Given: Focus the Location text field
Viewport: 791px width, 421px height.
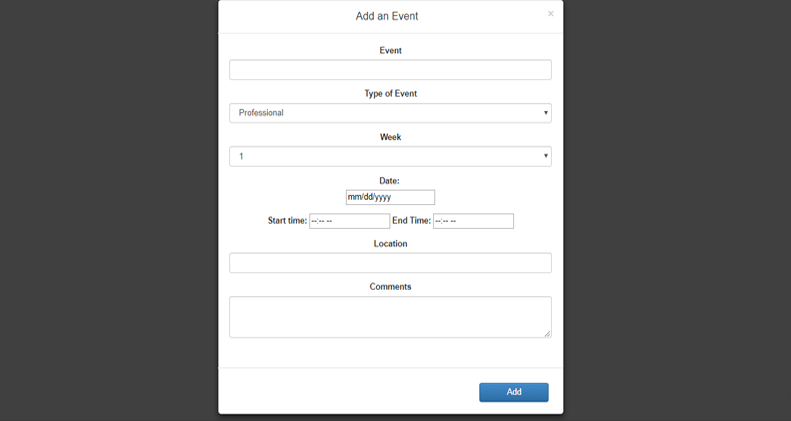Looking at the screenshot, I should pos(390,263).
